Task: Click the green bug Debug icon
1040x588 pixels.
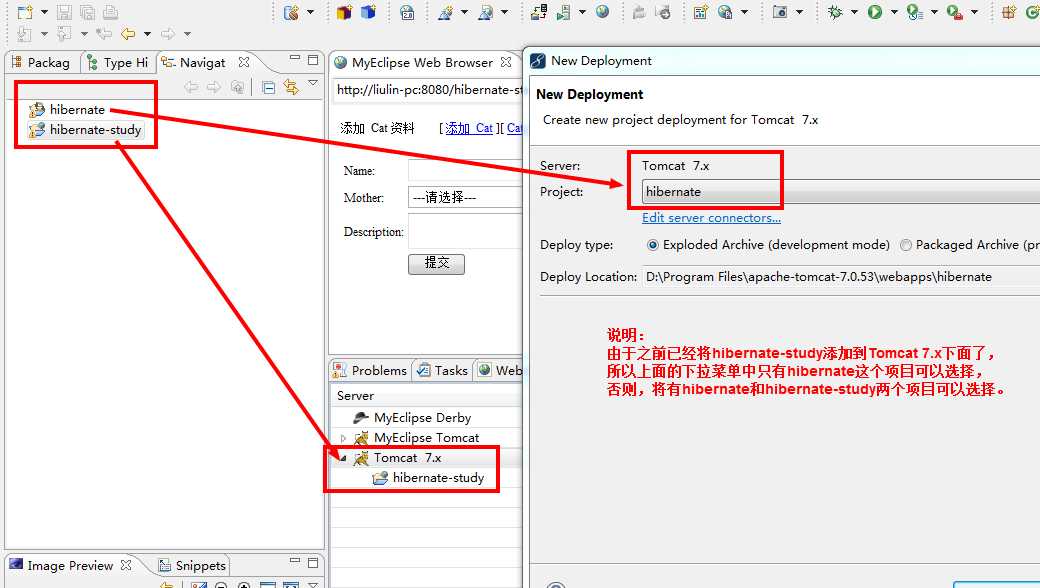Action: click(x=835, y=12)
